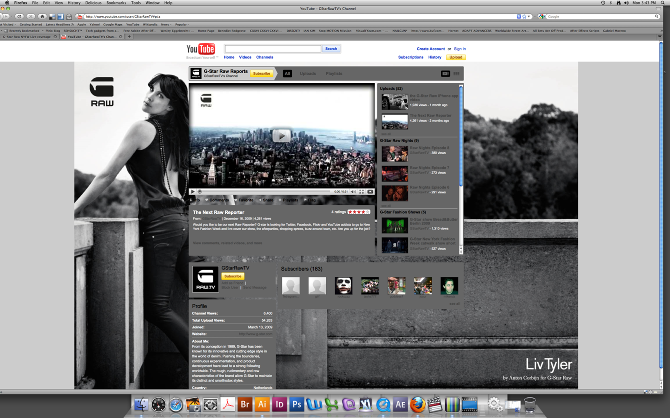Screen dimensions: 670x418
Task: Open the History link
Action: (435, 57)
